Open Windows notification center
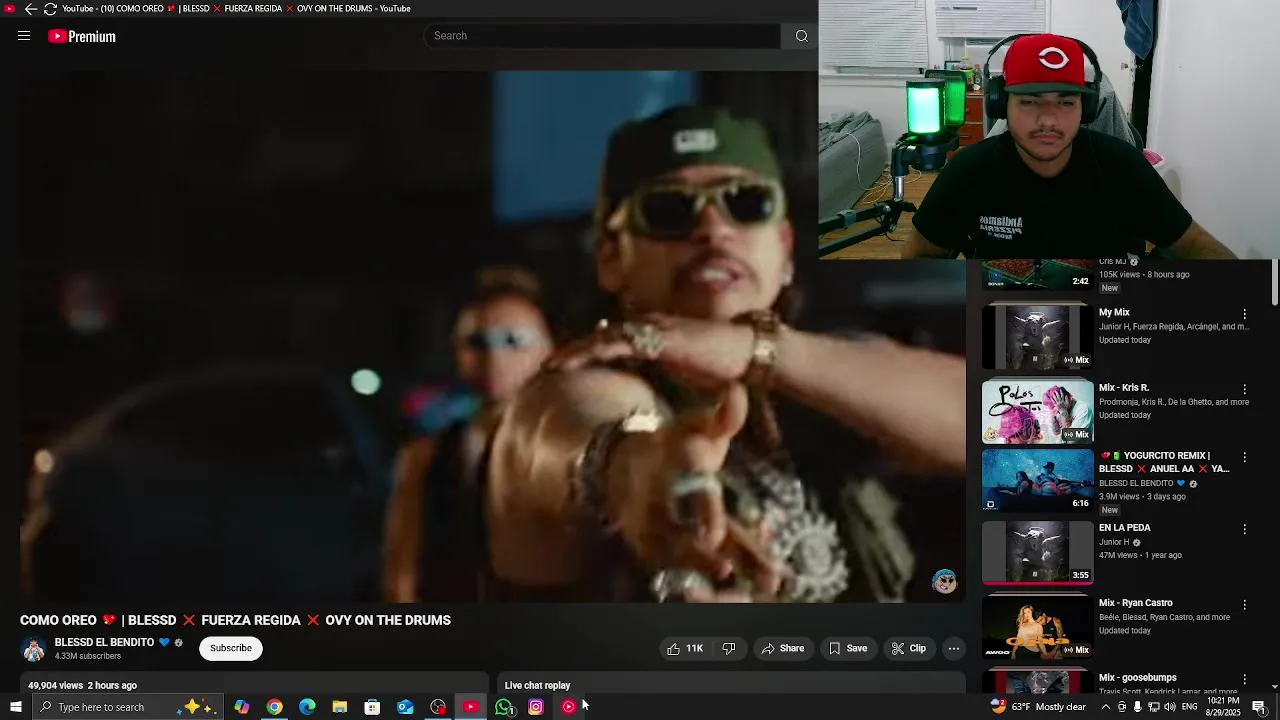Screen dimensions: 1280x720 [1259, 707]
